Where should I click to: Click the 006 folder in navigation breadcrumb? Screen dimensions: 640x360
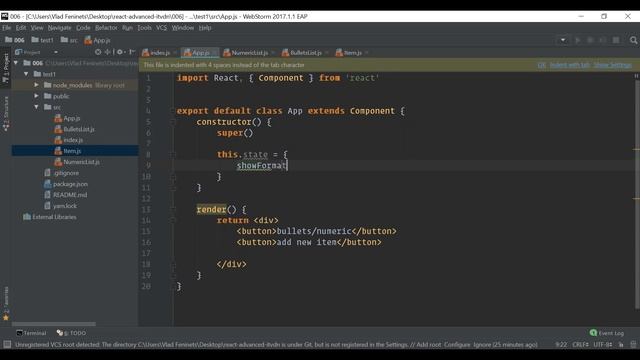coord(15,40)
